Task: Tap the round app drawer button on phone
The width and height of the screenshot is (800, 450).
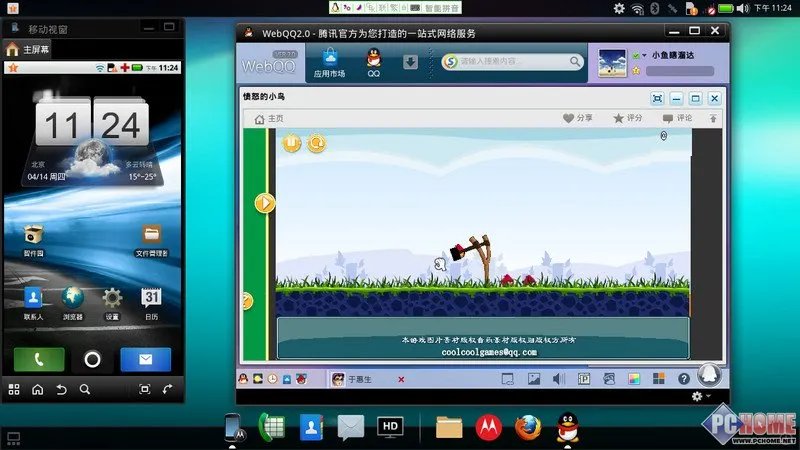Action: click(92, 360)
